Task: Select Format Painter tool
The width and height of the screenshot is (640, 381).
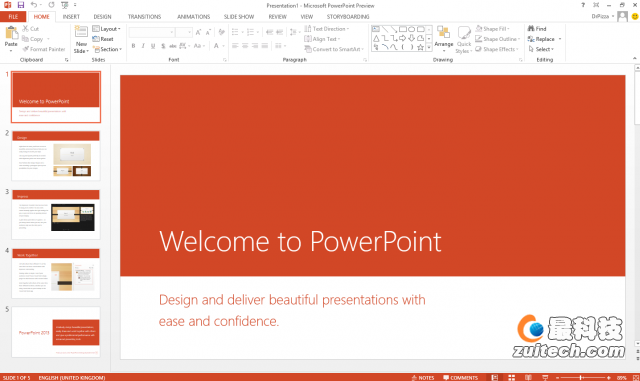Action: (44, 49)
